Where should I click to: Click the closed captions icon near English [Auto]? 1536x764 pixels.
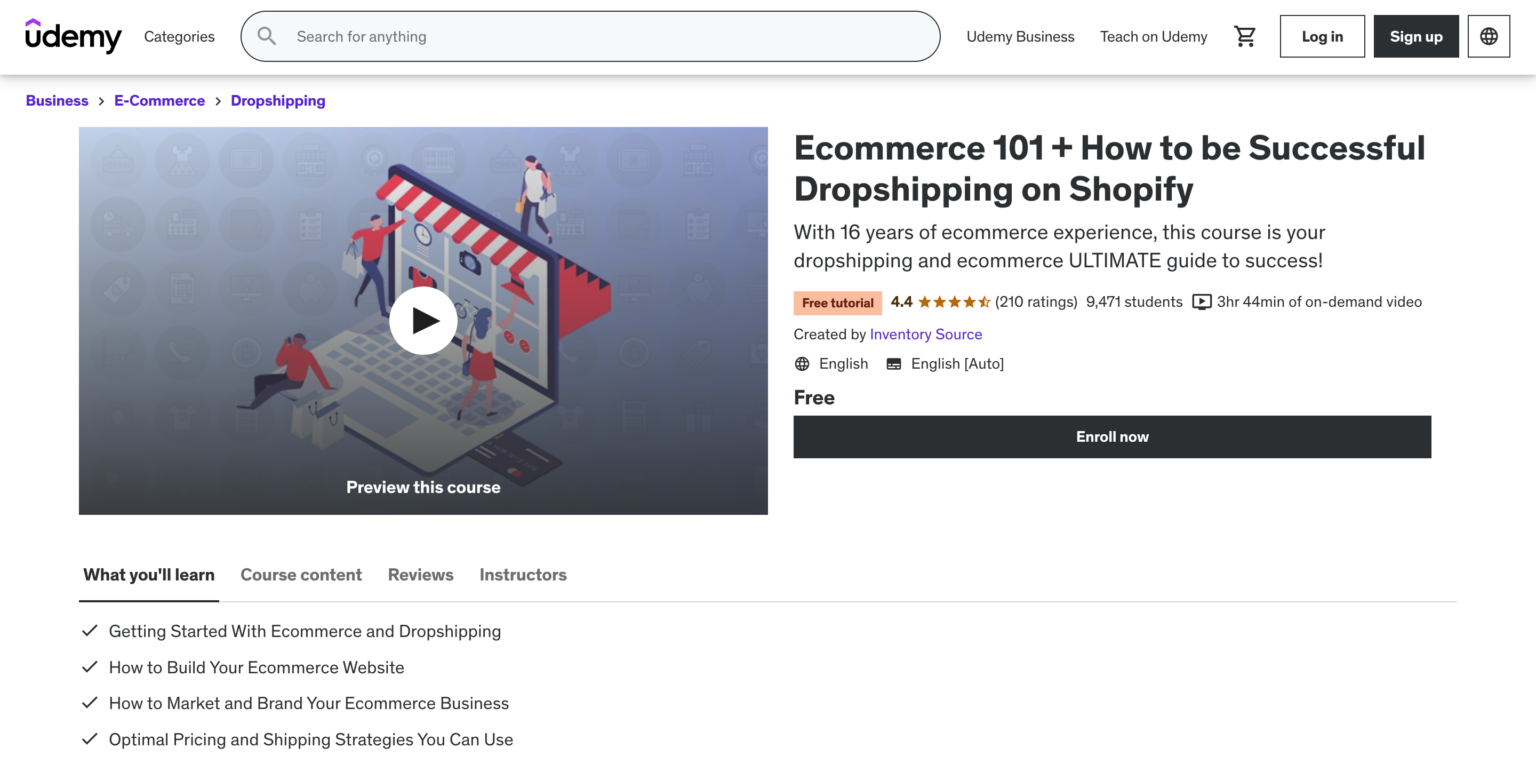[893, 363]
